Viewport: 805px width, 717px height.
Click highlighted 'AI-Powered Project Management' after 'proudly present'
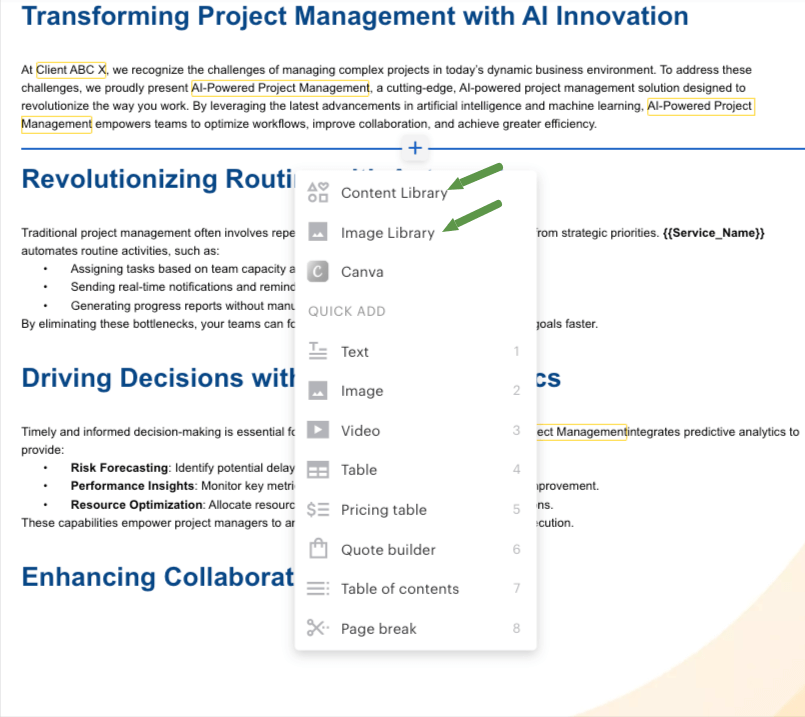point(280,88)
